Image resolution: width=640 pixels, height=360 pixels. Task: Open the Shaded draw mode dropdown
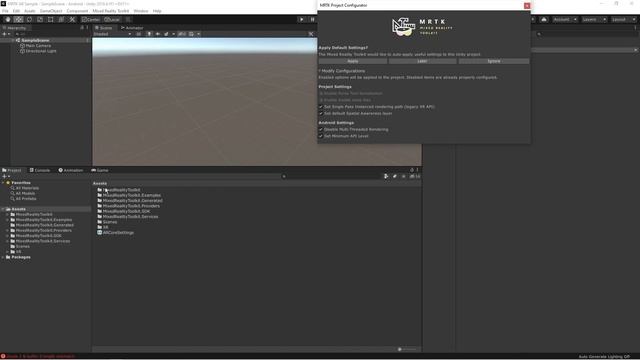click(113, 34)
